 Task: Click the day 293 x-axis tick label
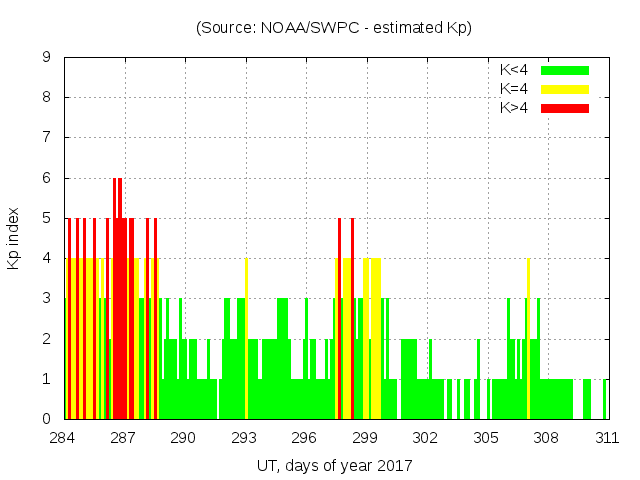244,438
